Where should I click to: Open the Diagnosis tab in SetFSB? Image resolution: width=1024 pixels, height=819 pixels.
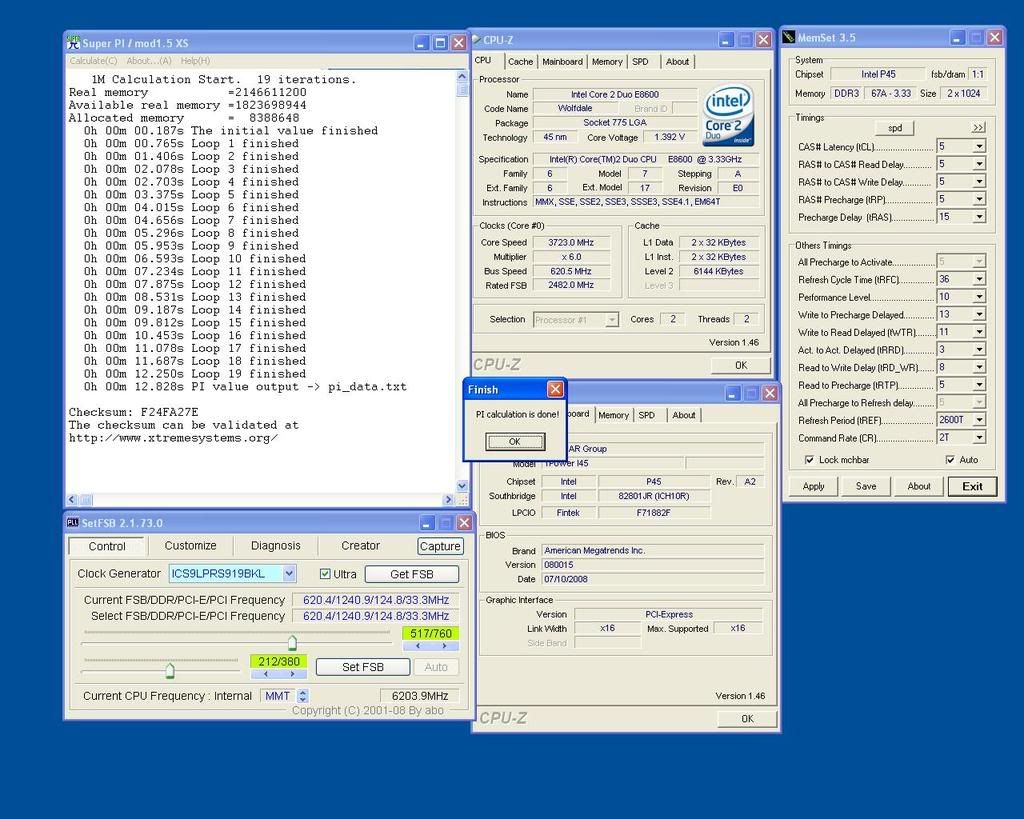(276, 545)
